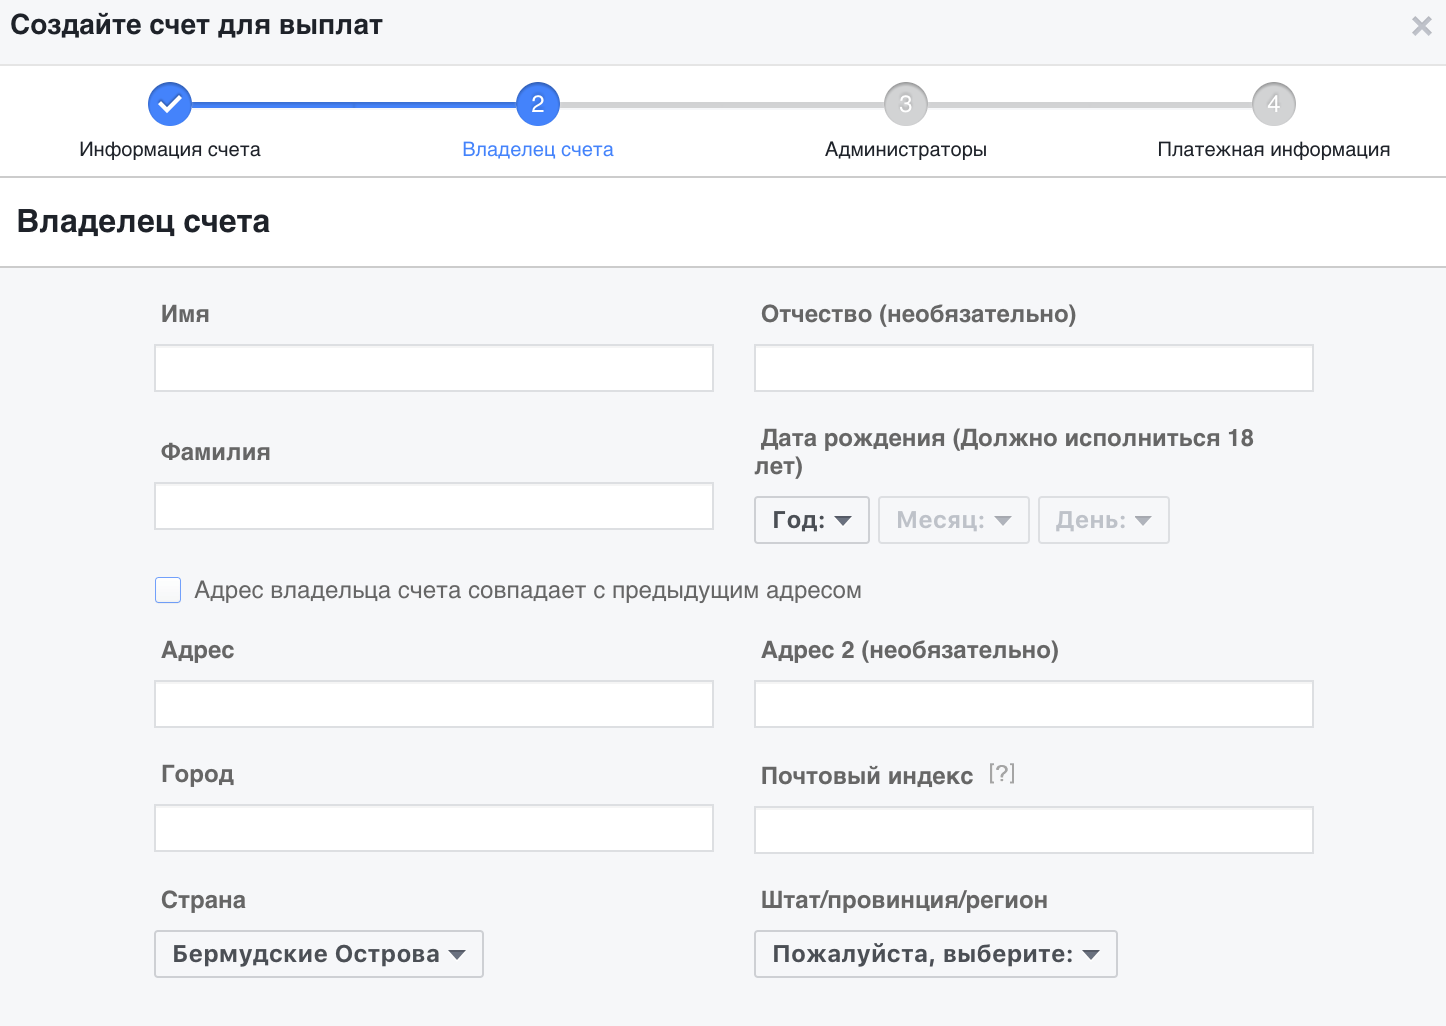Viewport: 1446px width, 1026px height.
Task: Focus the Отчество (необязательно) field
Action: pyautogui.click(x=1034, y=368)
